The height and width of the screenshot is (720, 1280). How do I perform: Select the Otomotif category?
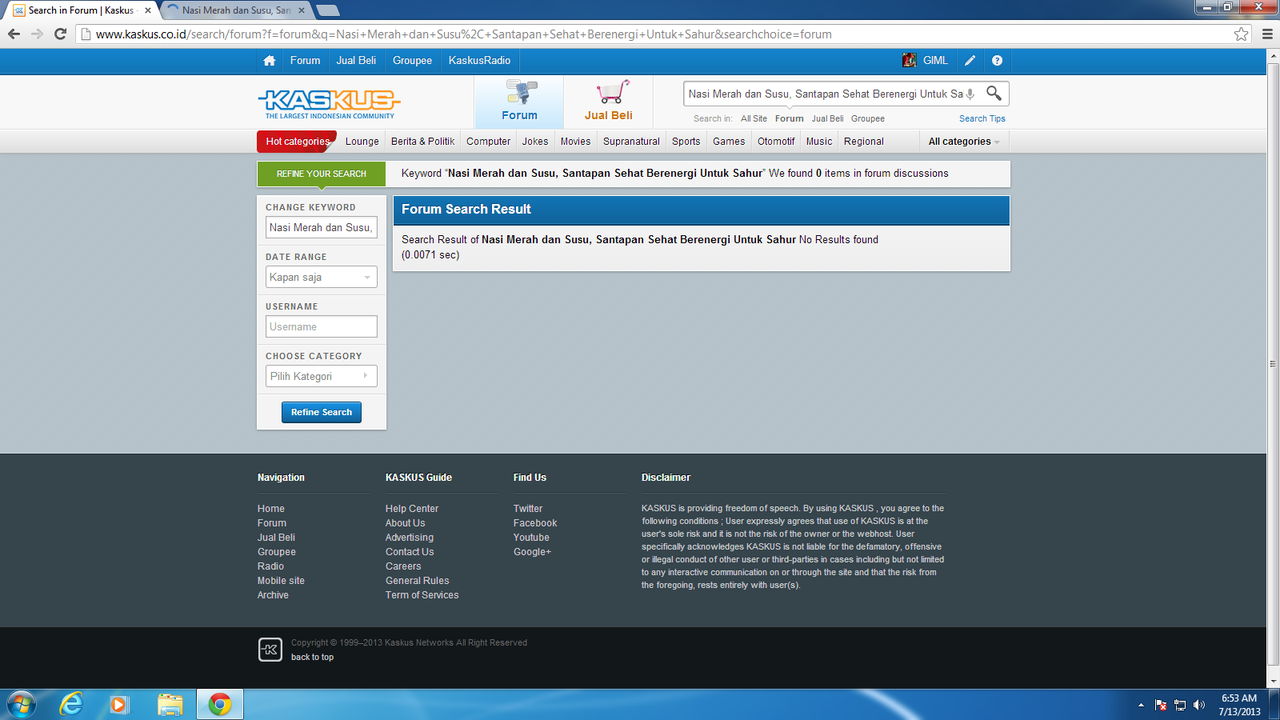coord(776,142)
